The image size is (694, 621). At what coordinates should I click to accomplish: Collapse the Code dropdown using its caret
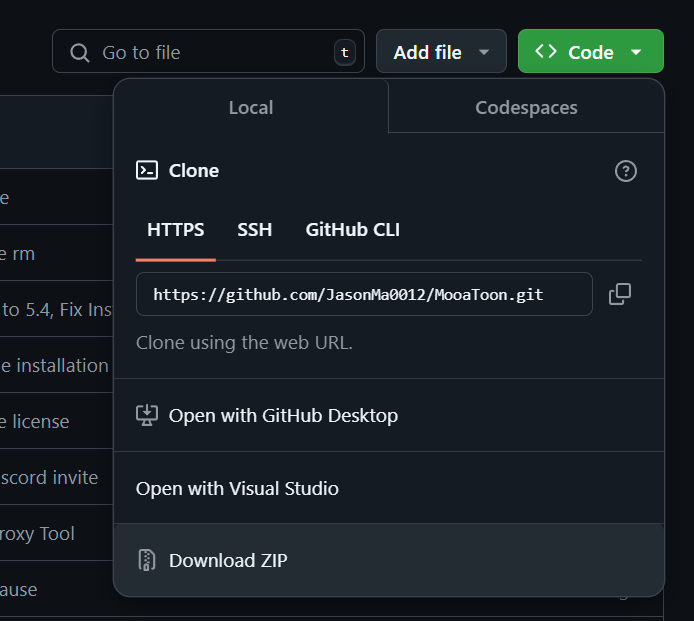[x=636, y=52]
